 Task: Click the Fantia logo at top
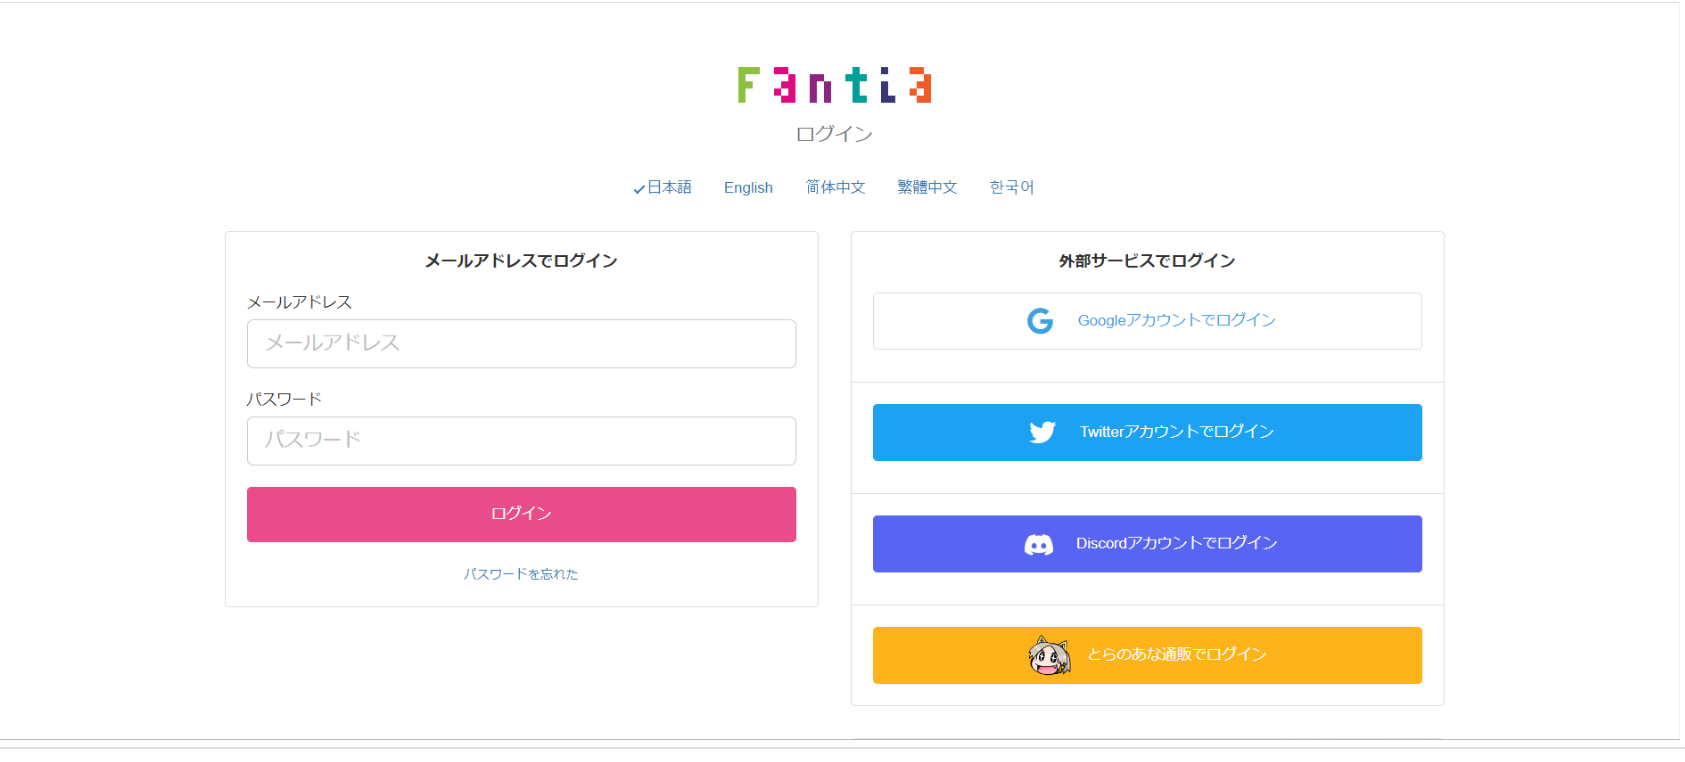click(x=834, y=85)
